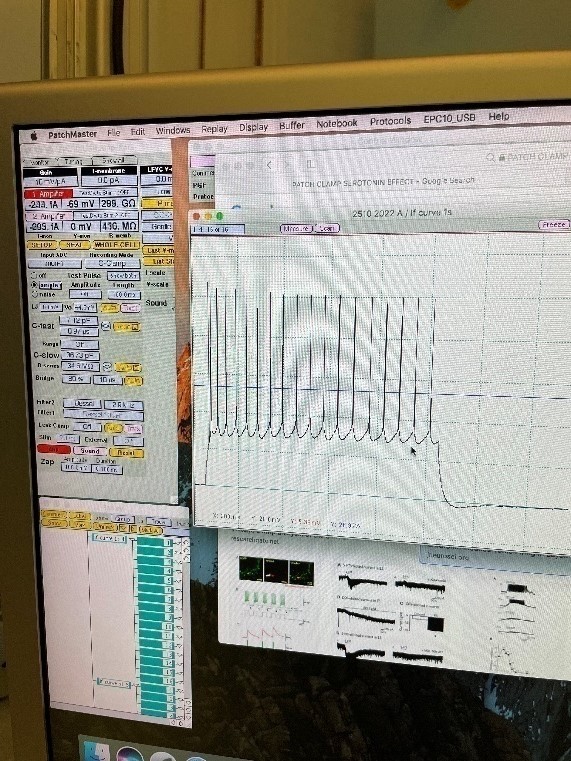Click the yellow Reset button

tap(126, 452)
